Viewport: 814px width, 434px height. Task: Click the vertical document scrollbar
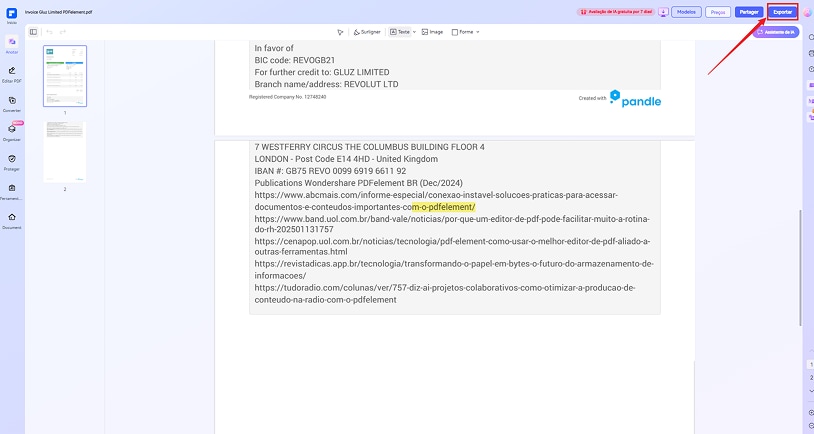point(800,267)
